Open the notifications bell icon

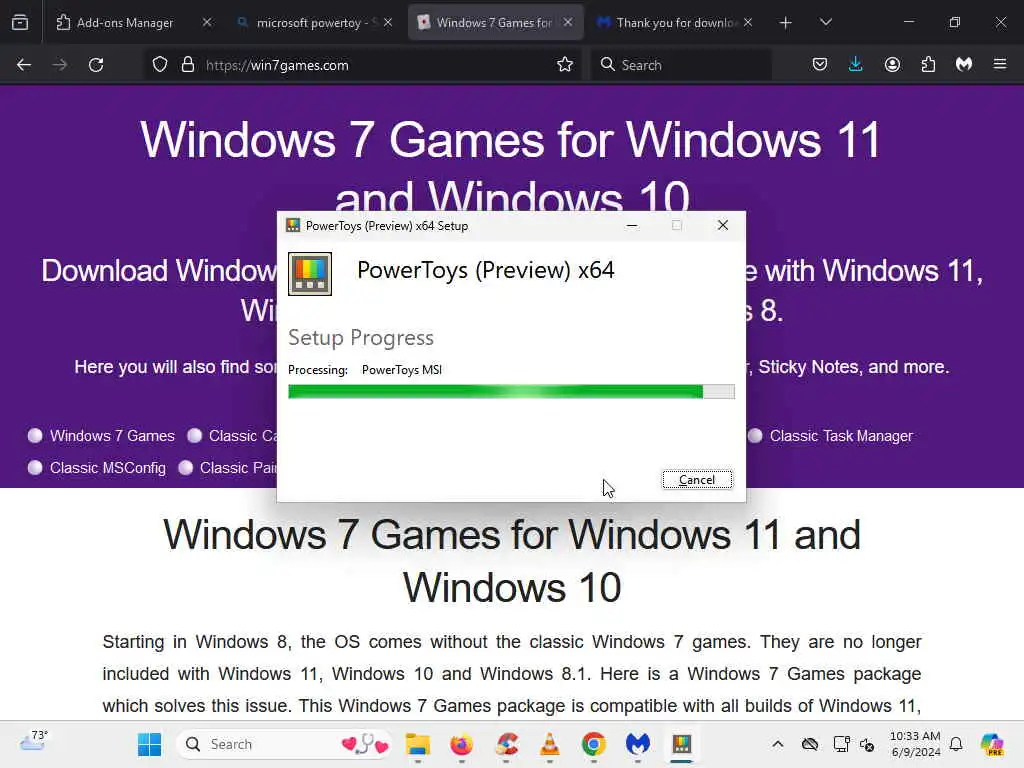[956, 744]
